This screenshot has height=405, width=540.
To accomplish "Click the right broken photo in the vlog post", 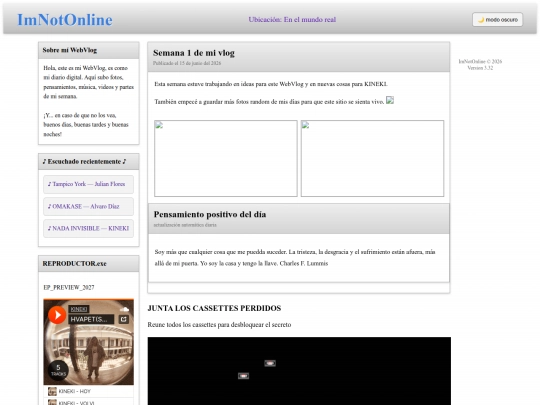I will point(372,158).
